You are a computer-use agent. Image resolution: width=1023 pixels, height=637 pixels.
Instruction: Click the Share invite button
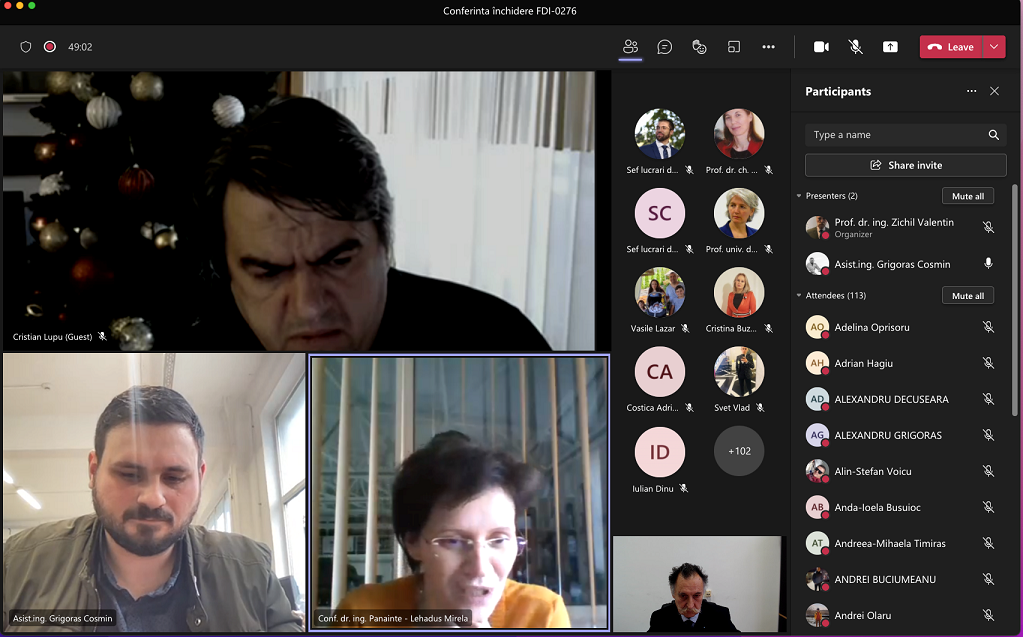905,165
